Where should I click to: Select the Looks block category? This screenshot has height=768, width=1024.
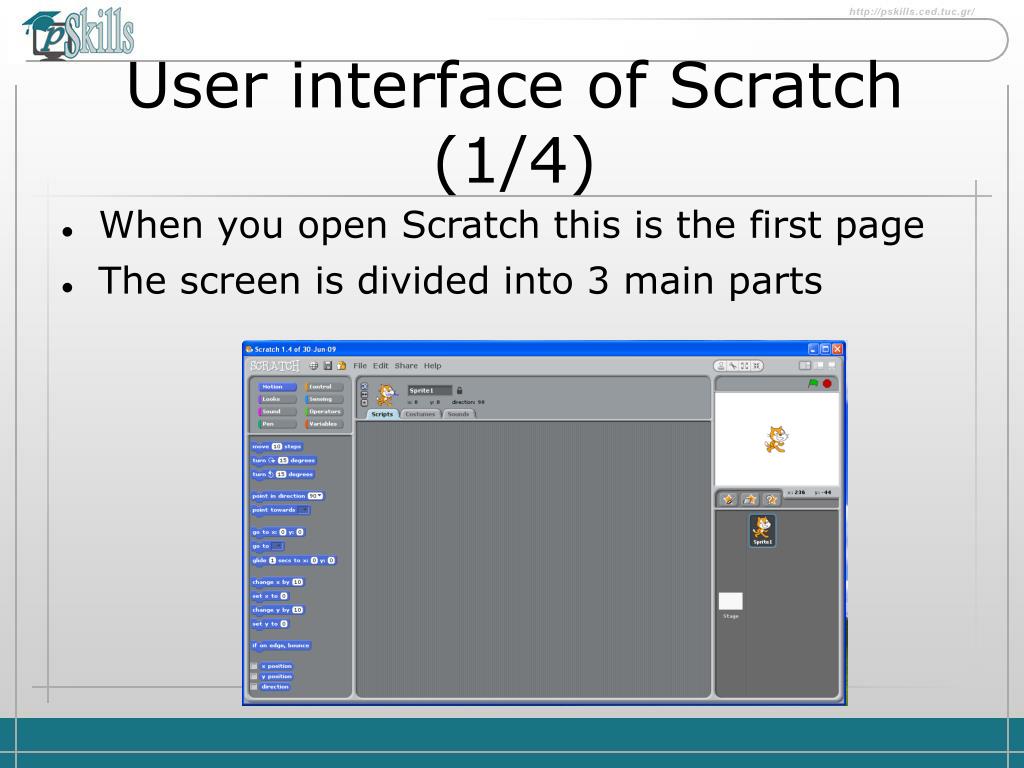point(277,399)
